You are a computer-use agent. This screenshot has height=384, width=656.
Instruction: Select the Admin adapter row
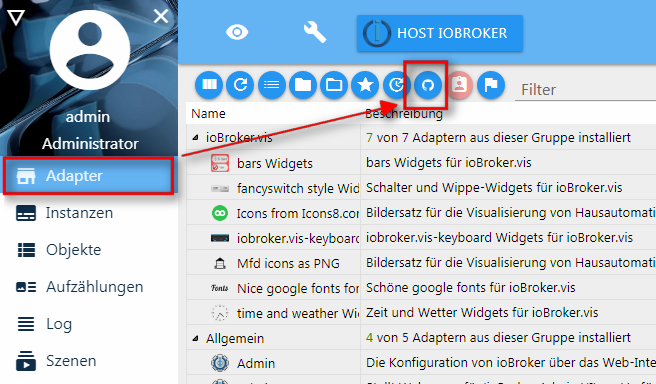tap(421, 363)
